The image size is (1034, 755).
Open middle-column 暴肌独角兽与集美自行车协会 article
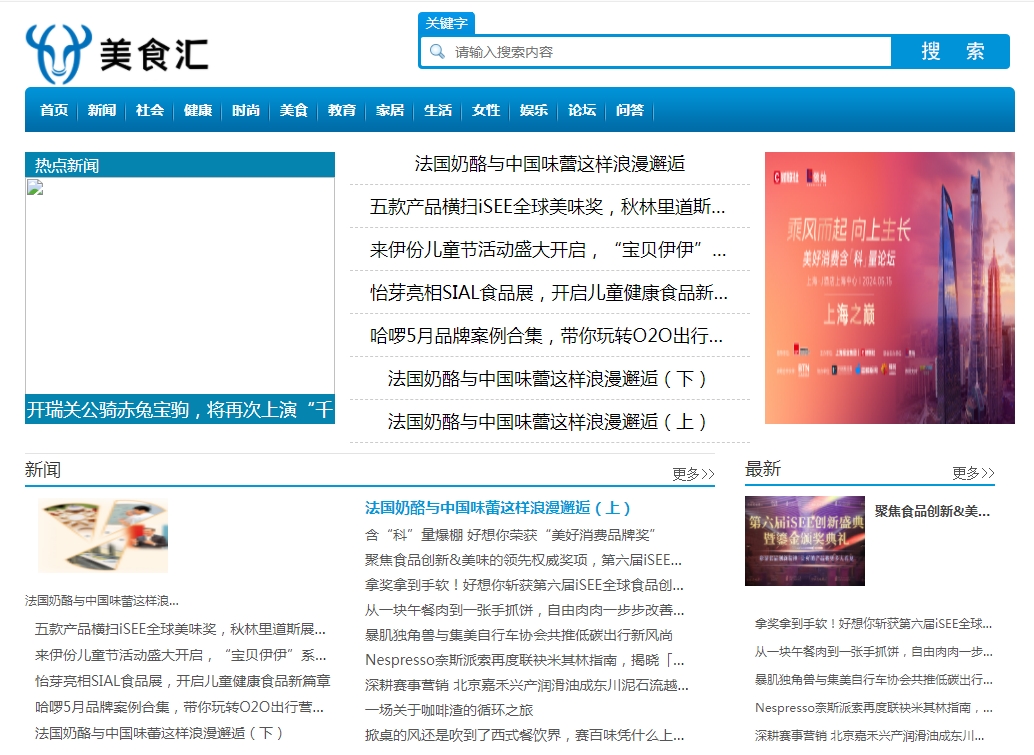pos(518,635)
